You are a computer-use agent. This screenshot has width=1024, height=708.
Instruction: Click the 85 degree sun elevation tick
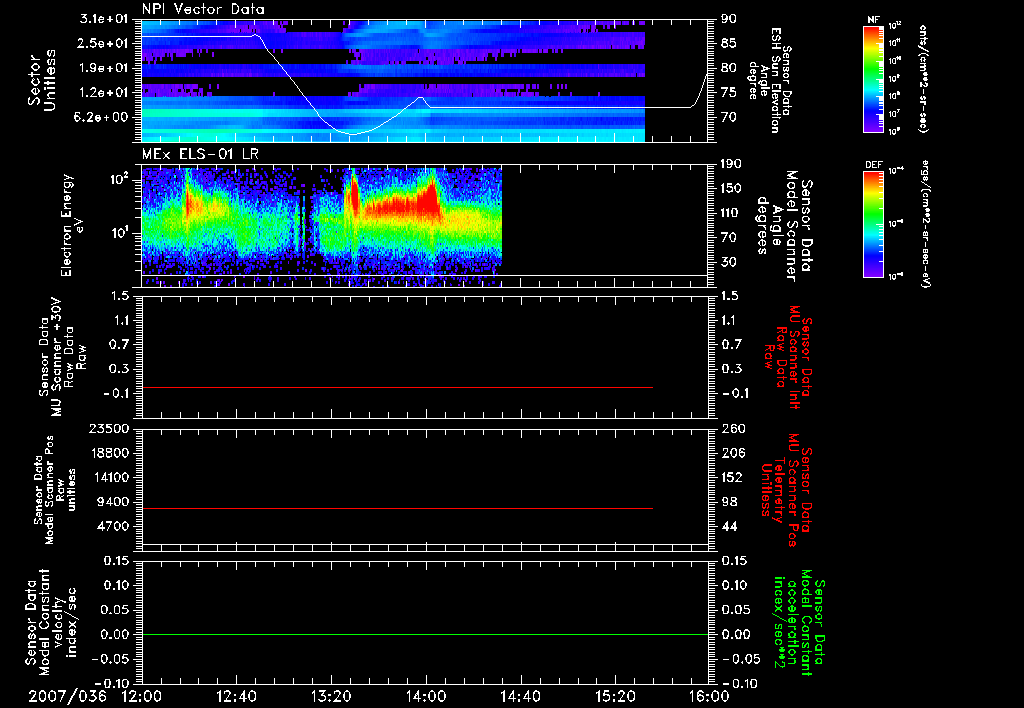coord(729,43)
